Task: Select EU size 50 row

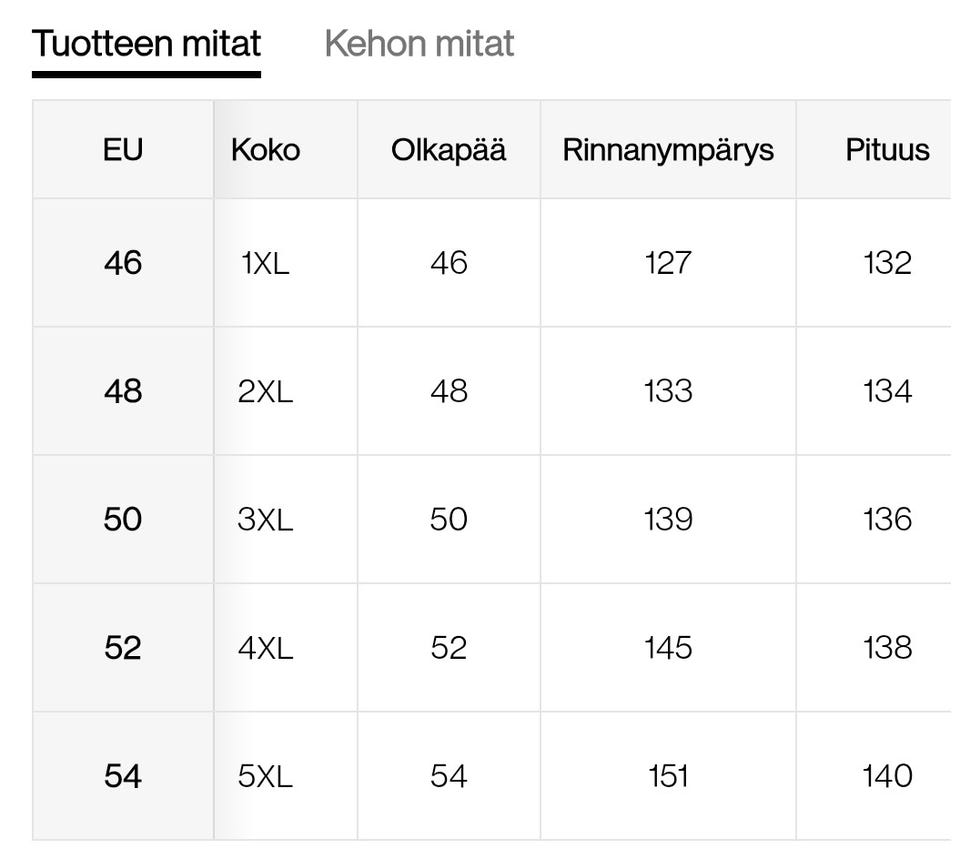Action: (x=123, y=519)
